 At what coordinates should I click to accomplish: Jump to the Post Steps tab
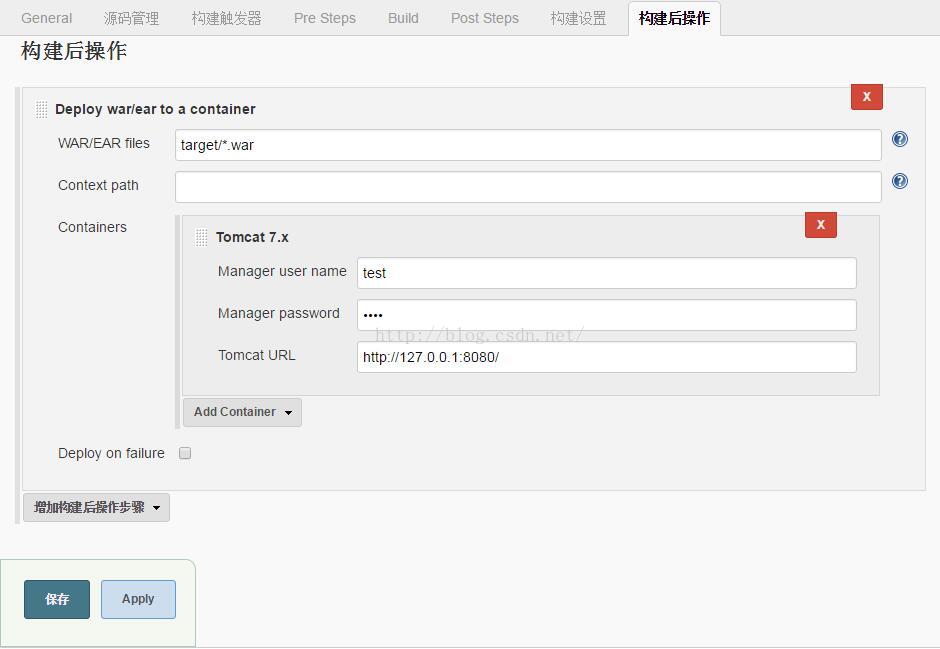pos(484,18)
